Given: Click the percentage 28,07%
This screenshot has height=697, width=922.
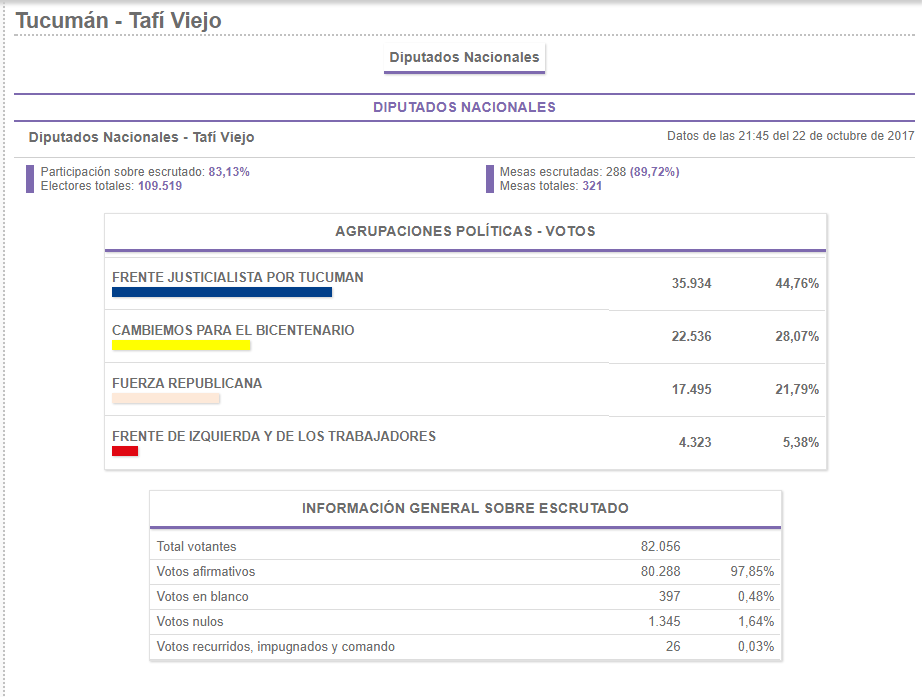Looking at the screenshot, I should coord(797,336).
